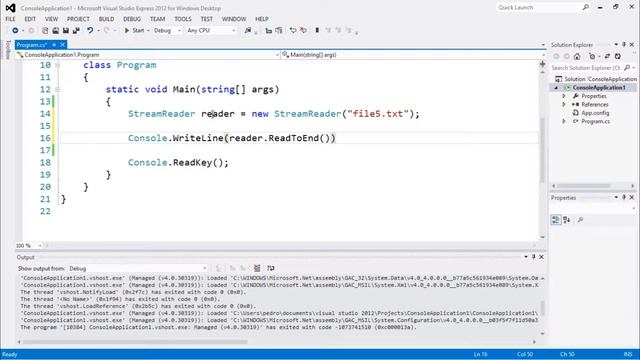Open the TEST menu

[207, 19]
